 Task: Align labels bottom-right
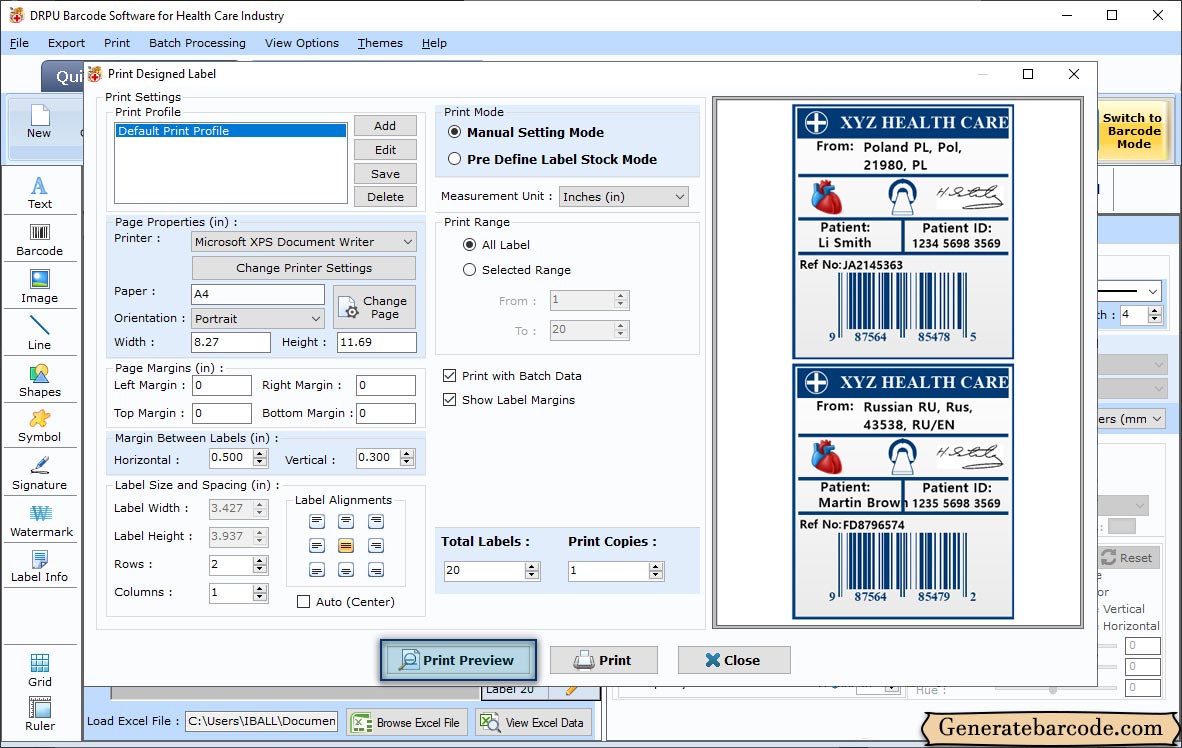(375, 570)
